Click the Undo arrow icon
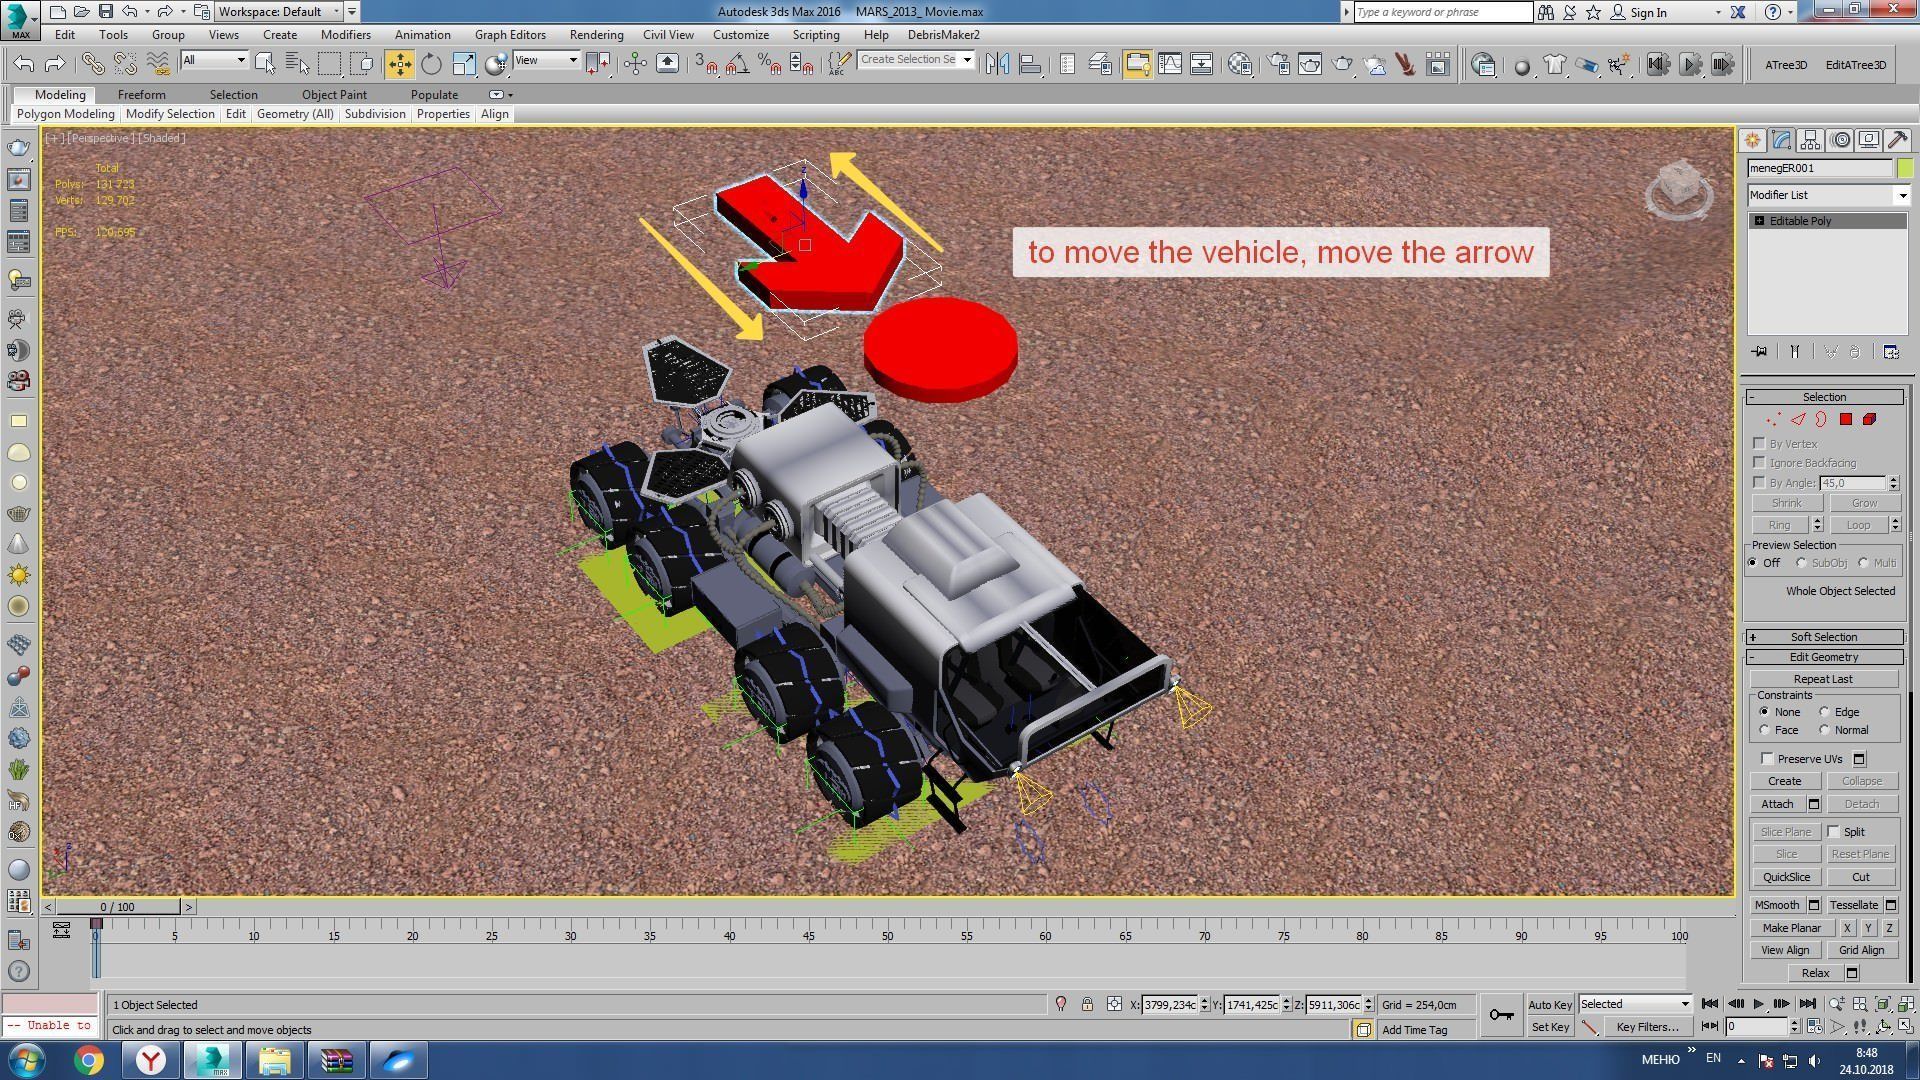Image resolution: width=1920 pixels, height=1080 pixels. 24,65
